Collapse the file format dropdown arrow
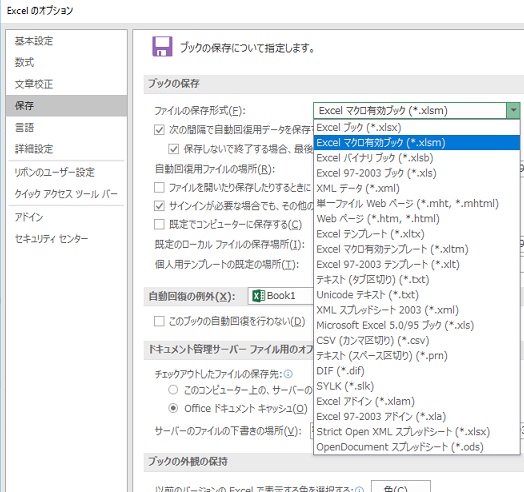The image size is (524, 492). pyautogui.click(x=513, y=110)
